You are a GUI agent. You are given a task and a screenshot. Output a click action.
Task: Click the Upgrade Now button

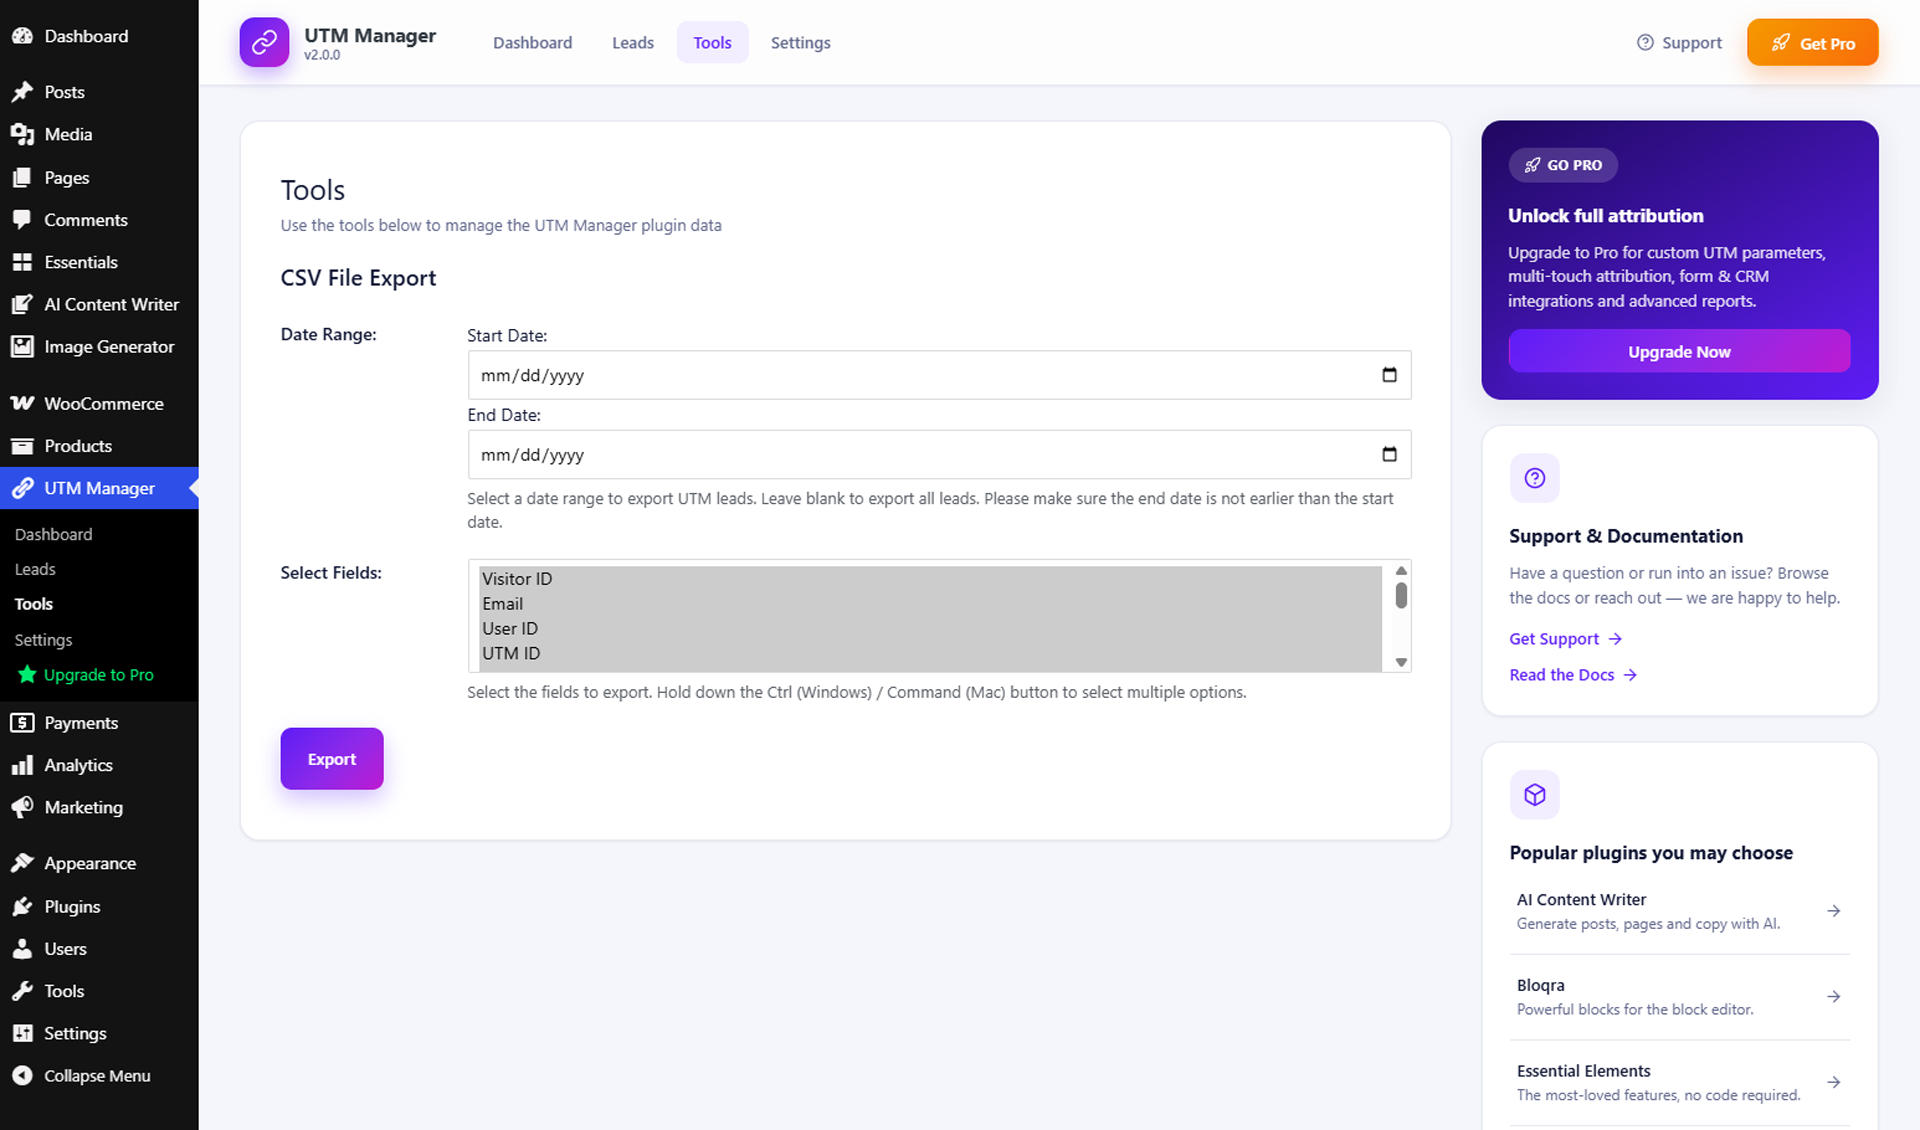click(1680, 352)
